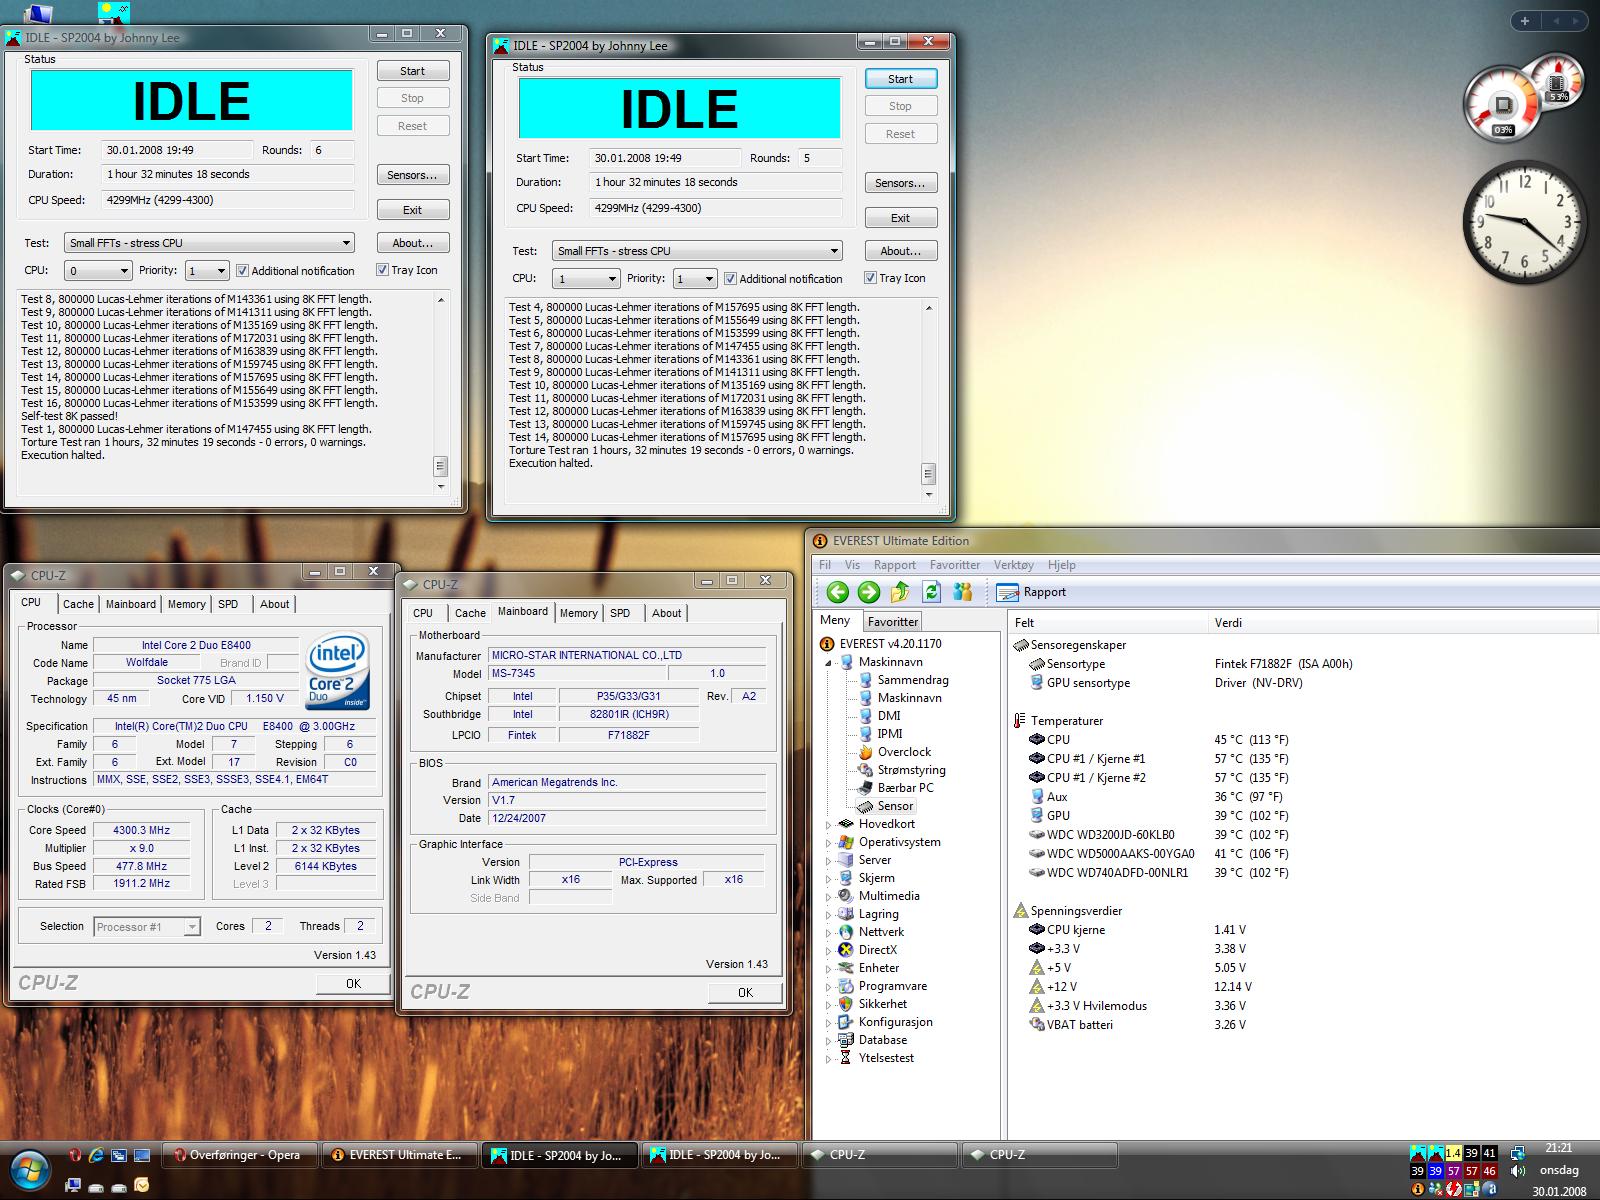Open the Rapport report wizard button
1600x1200 pixels.
(x=1032, y=592)
